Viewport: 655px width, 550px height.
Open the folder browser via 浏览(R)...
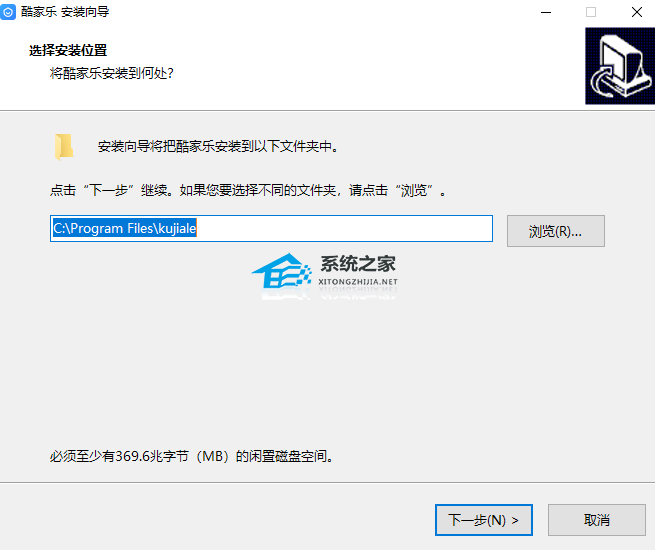tap(556, 231)
